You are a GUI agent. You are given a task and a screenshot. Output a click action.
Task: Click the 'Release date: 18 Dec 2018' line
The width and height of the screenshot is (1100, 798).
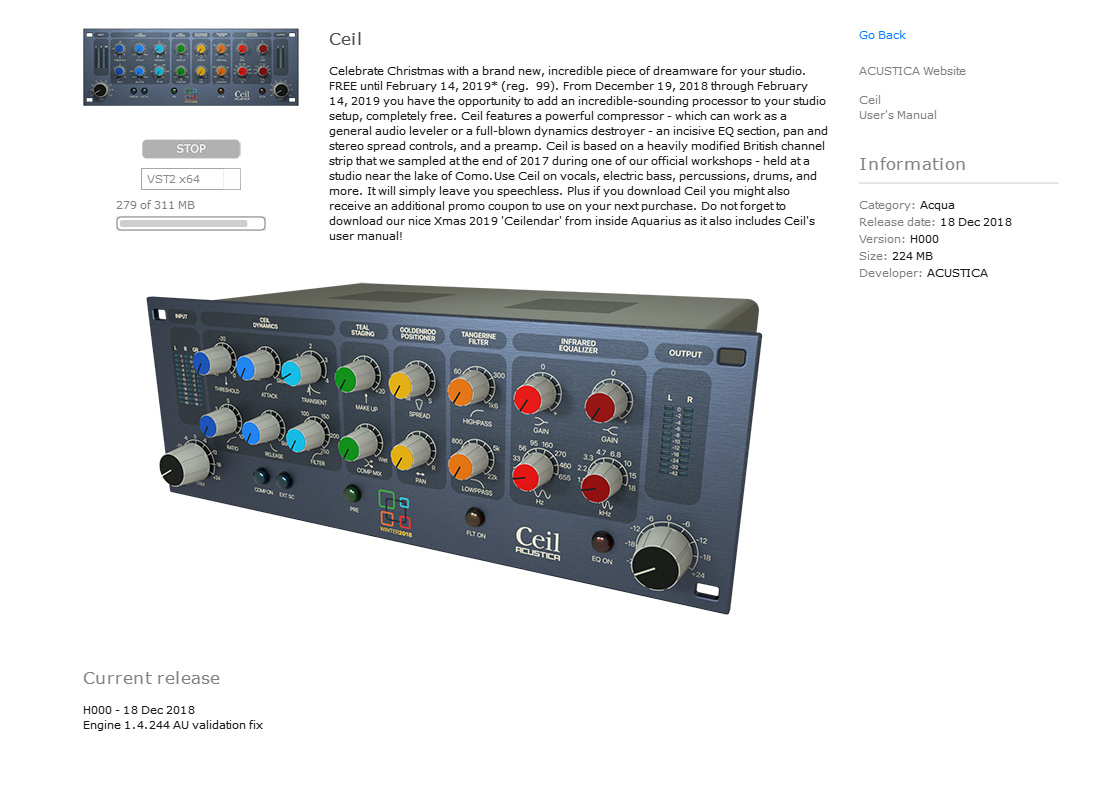[935, 222]
